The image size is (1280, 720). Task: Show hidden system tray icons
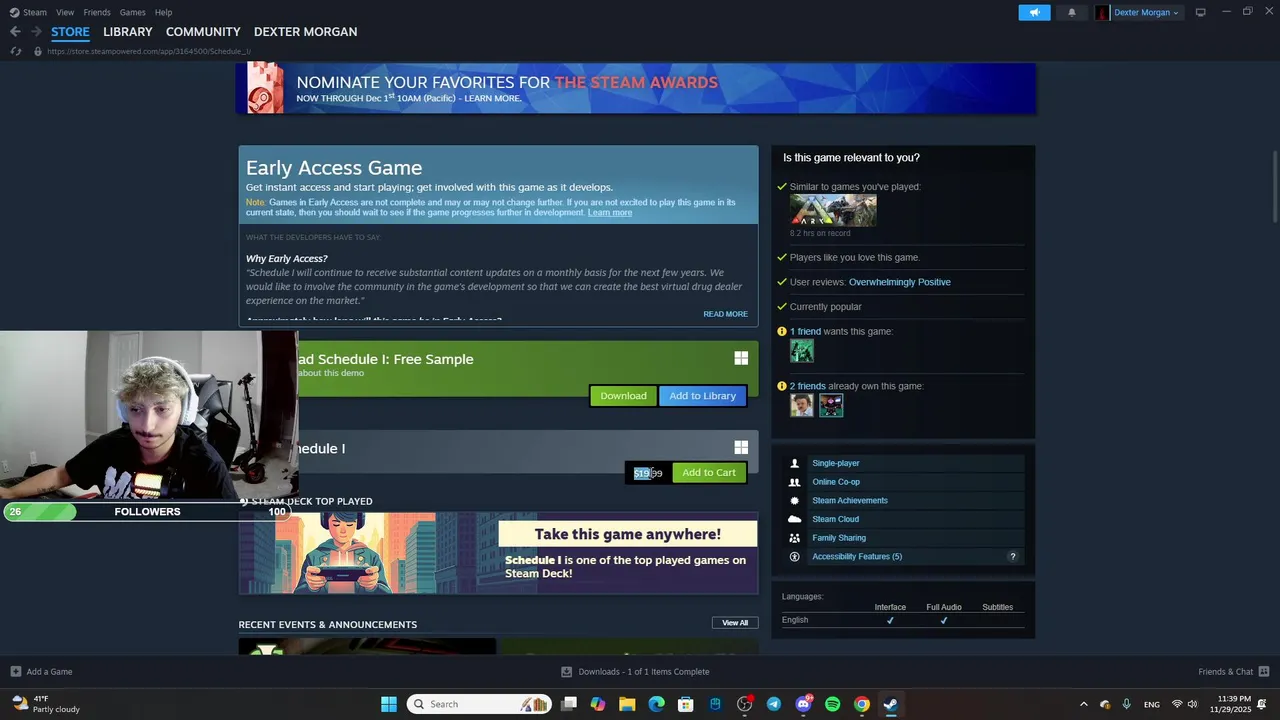coord(1084,704)
